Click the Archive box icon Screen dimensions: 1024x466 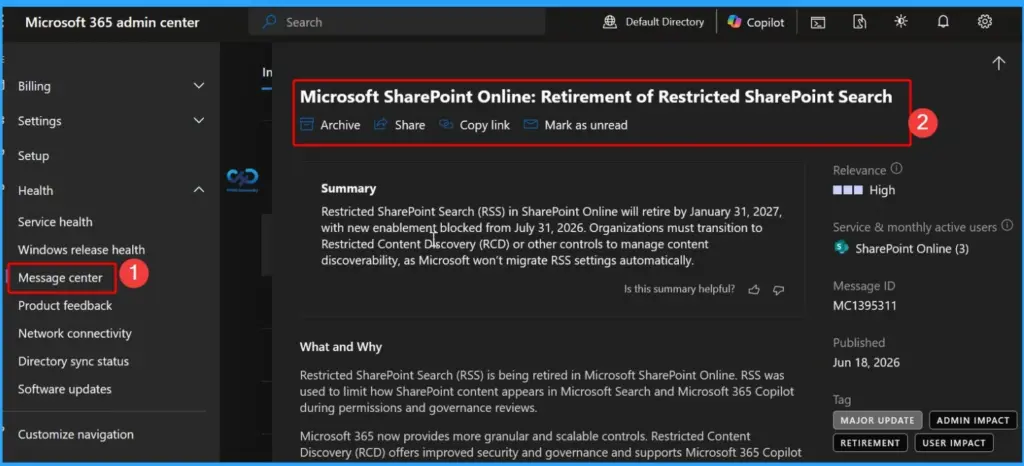coord(306,124)
